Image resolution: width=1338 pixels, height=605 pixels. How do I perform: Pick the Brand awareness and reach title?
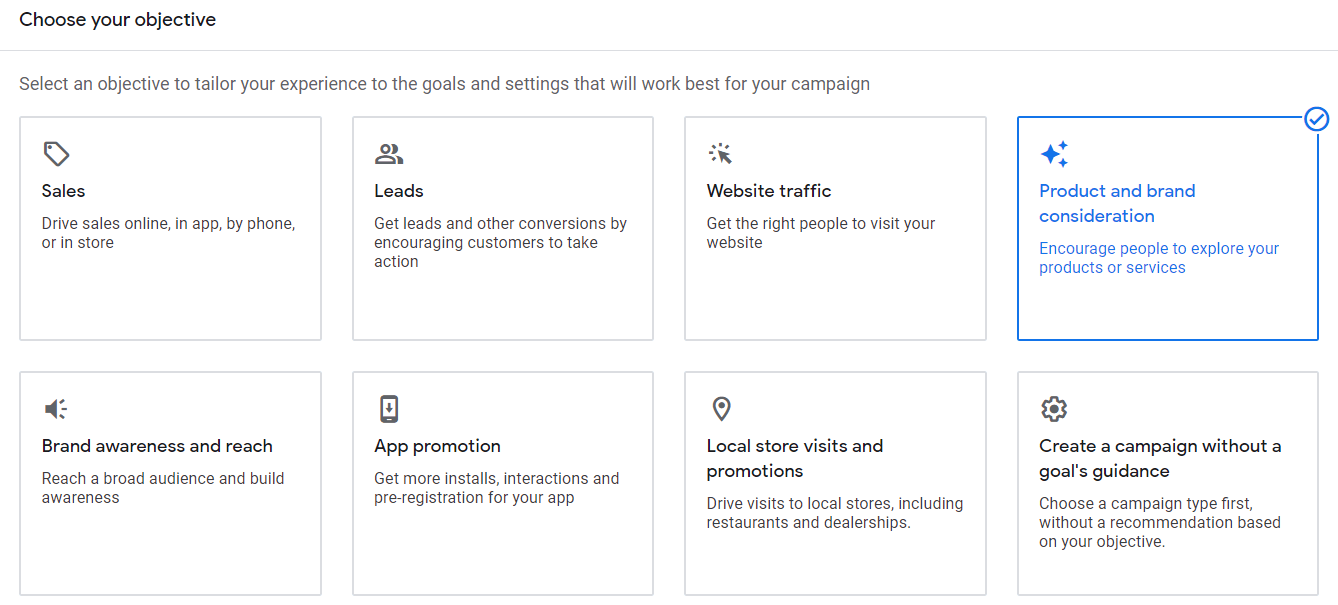click(157, 446)
